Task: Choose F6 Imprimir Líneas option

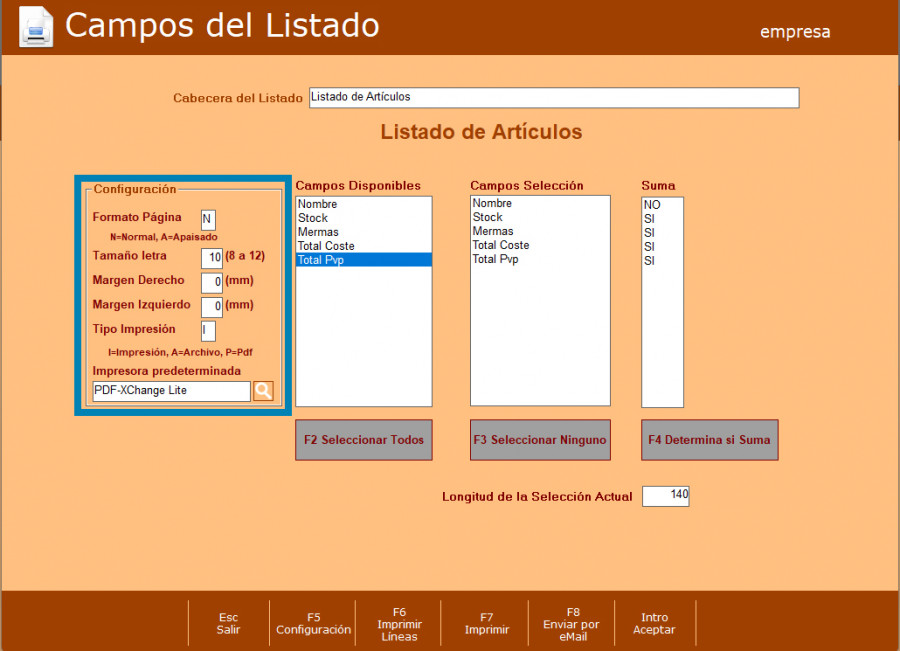Action: click(x=399, y=624)
